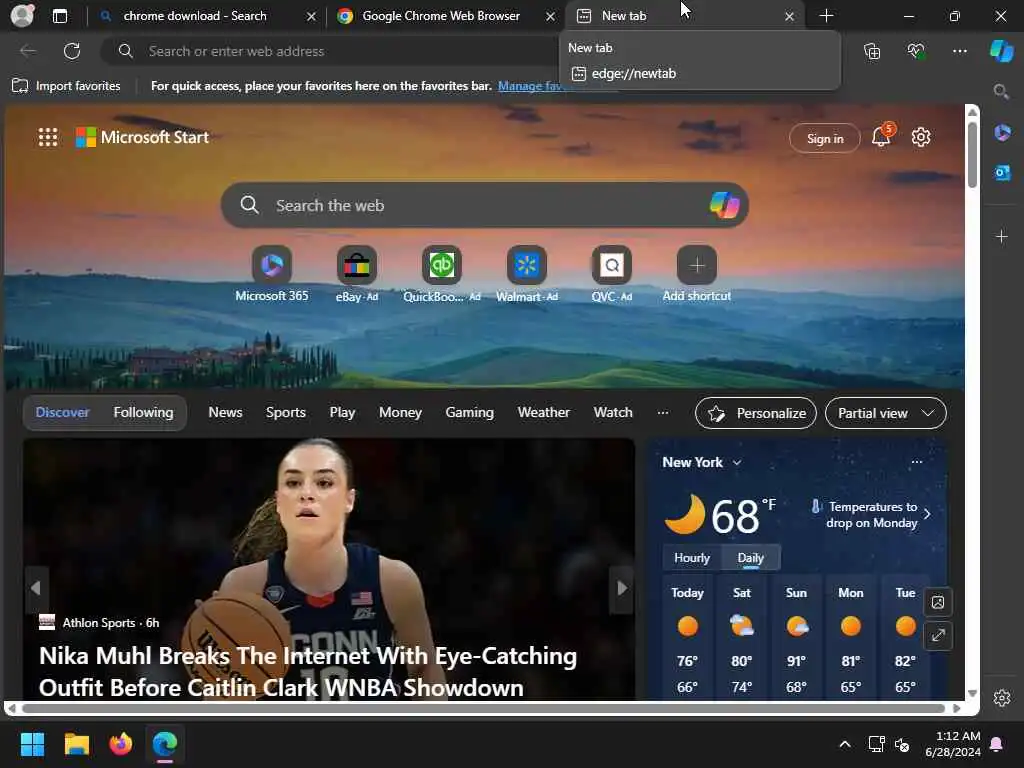The width and height of the screenshot is (1024, 768).
Task: Close the chrome download - Search tab
Action: tap(311, 16)
